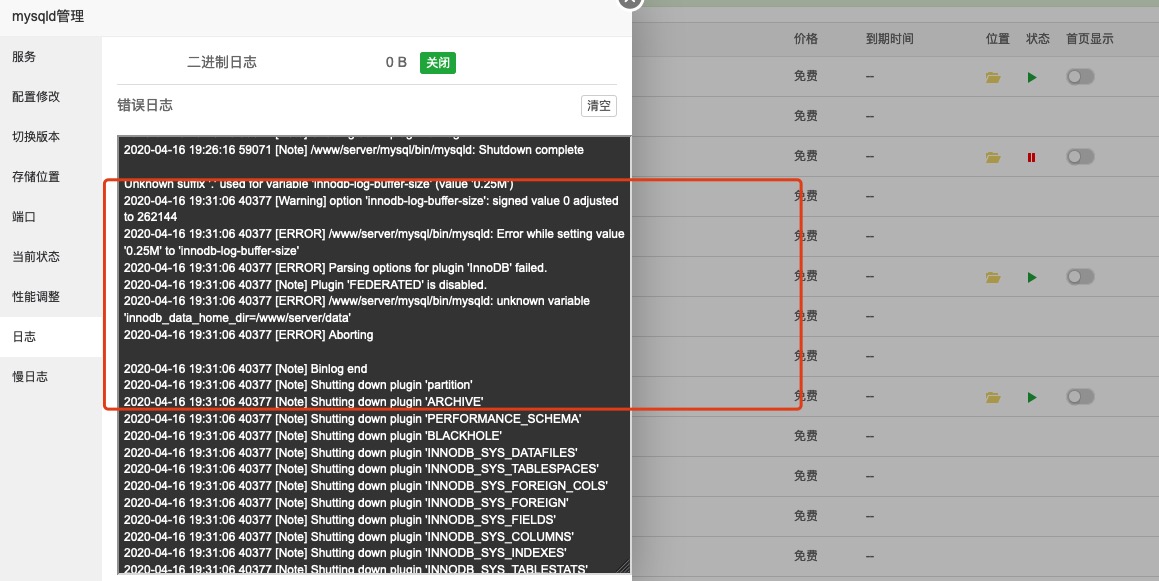Click the 到期时间 column header
The height and width of the screenshot is (581, 1159).
889,38
